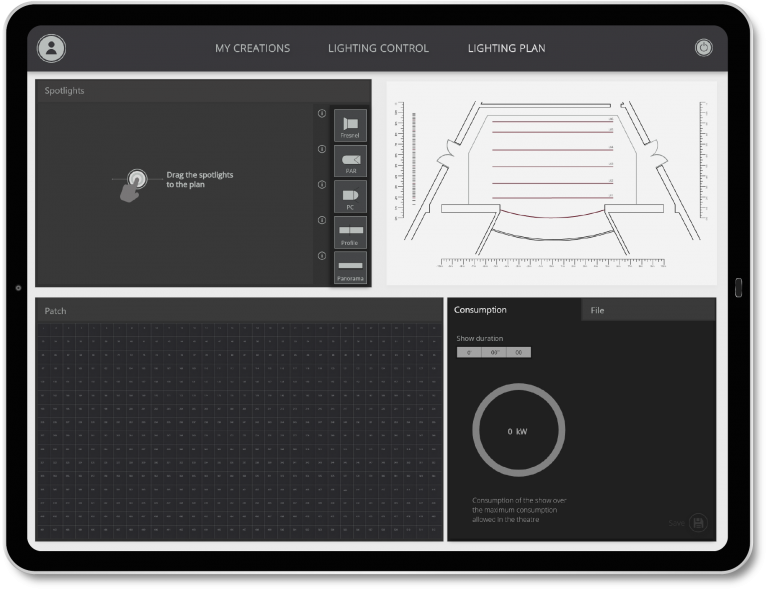Select the Panorama spotlight icon
Viewport: 768px width, 591px height.
(x=350, y=267)
